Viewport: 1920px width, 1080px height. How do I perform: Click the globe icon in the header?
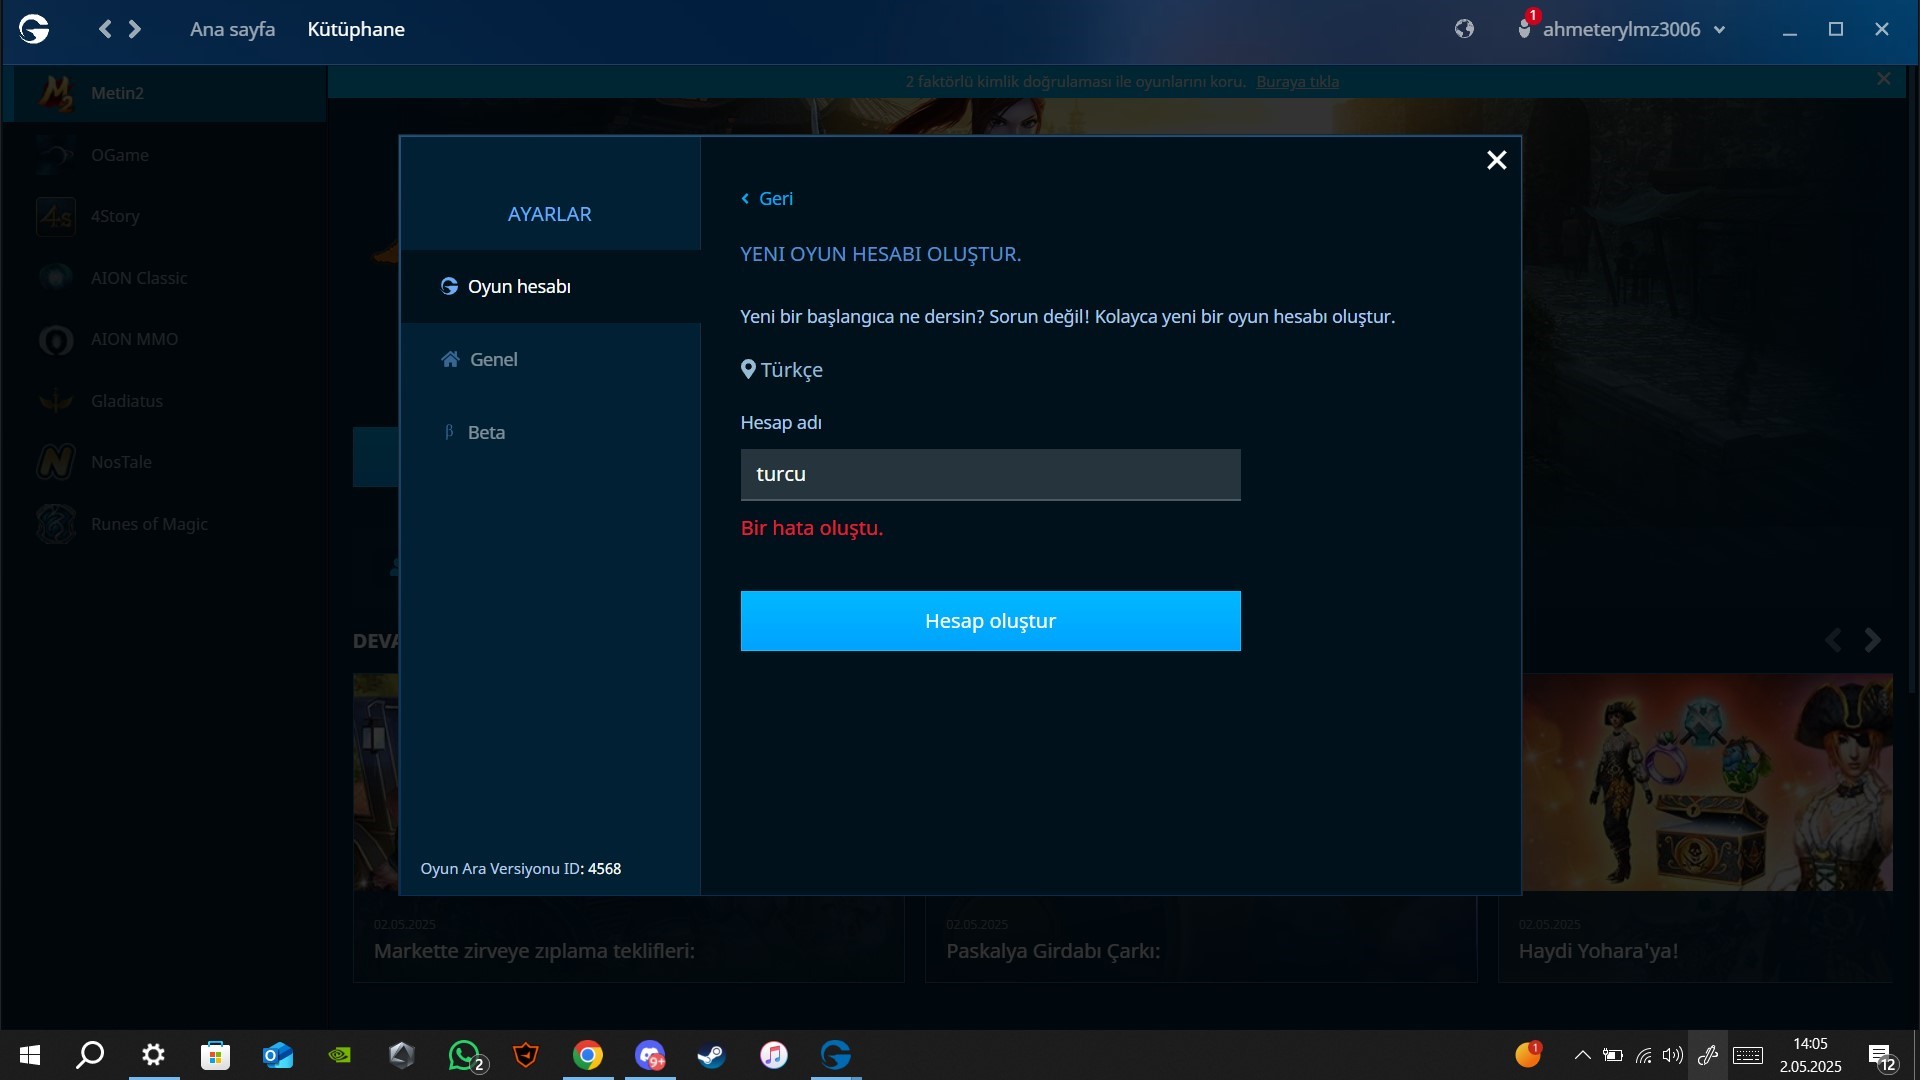point(1464,29)
